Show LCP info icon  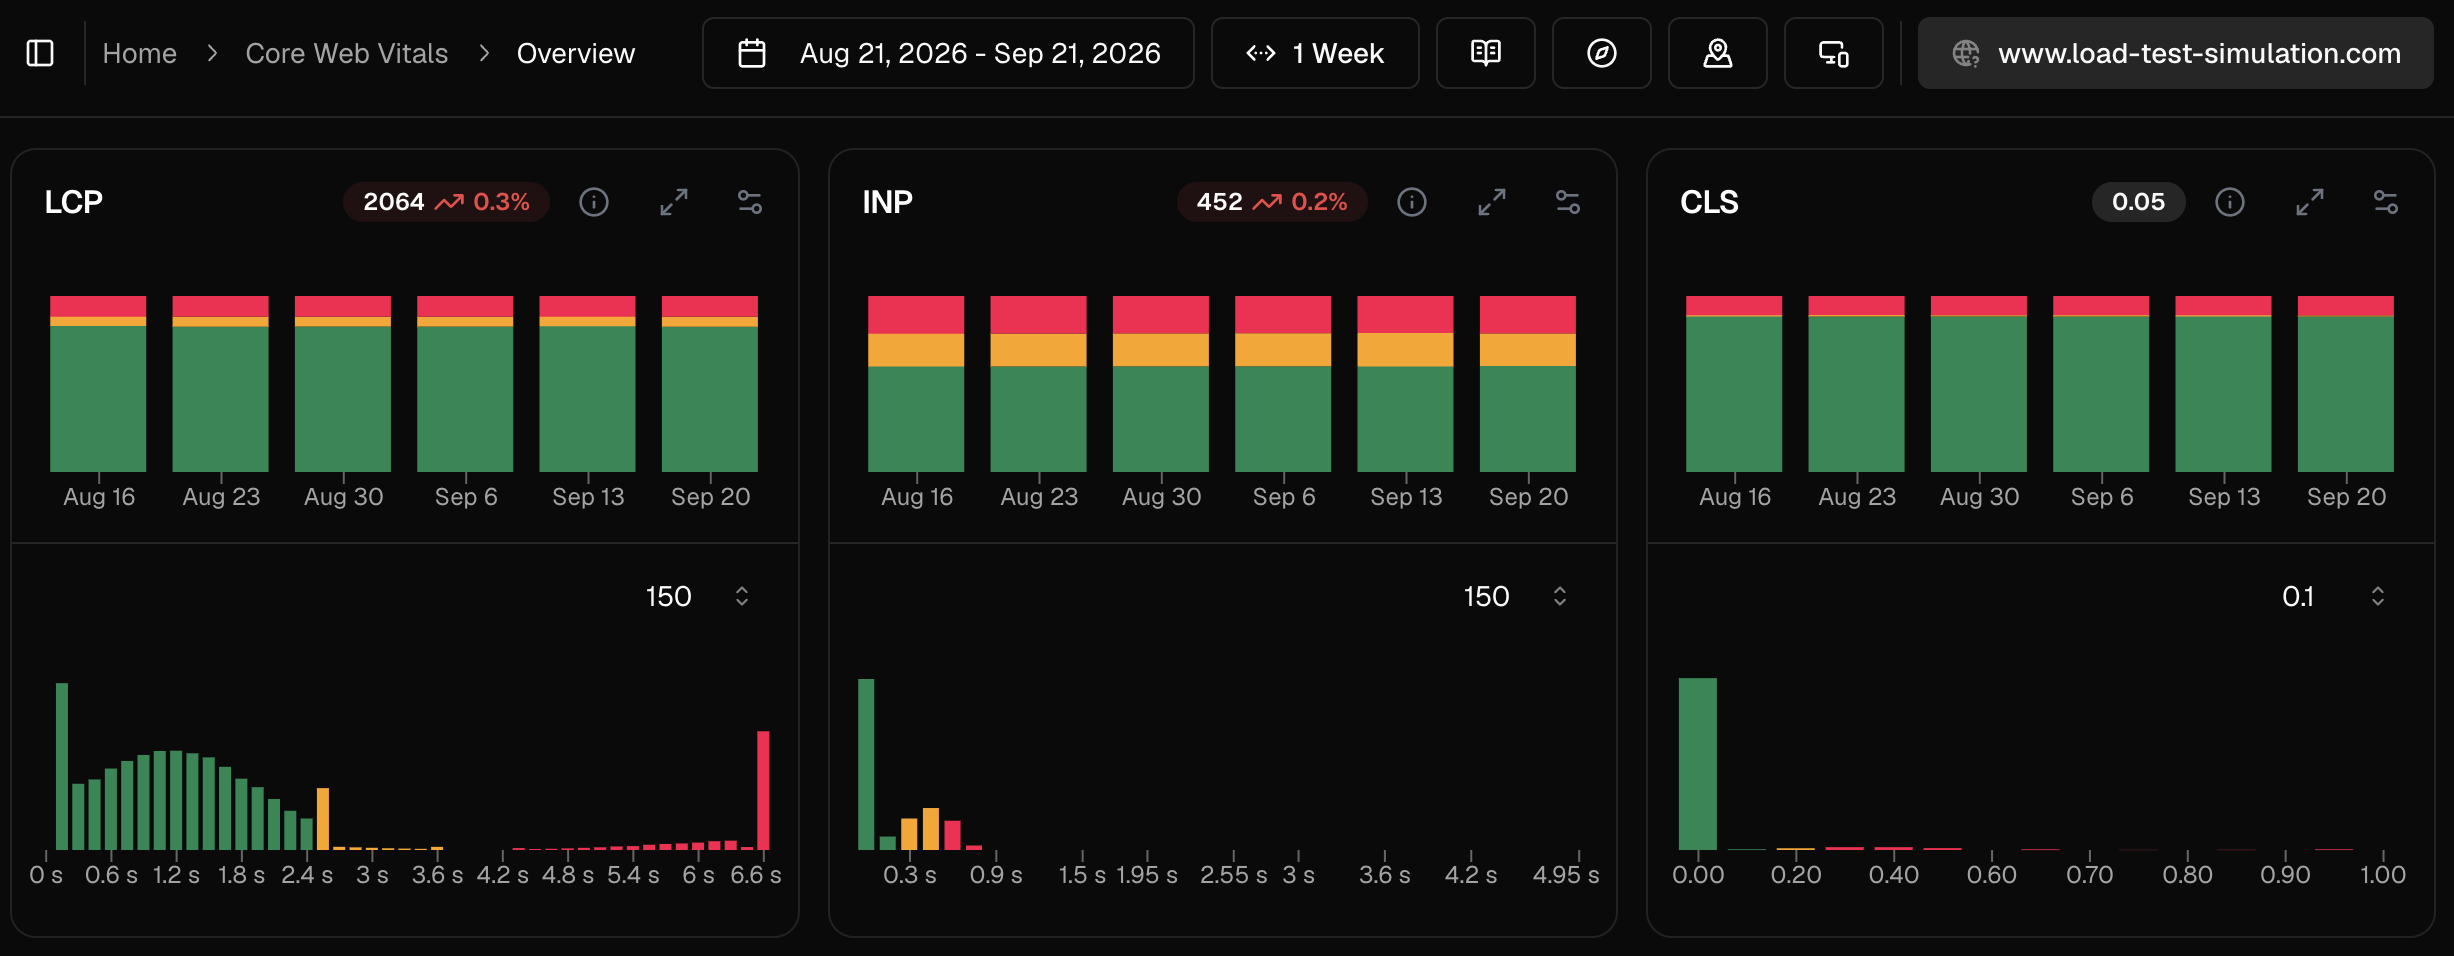point(594,202)
